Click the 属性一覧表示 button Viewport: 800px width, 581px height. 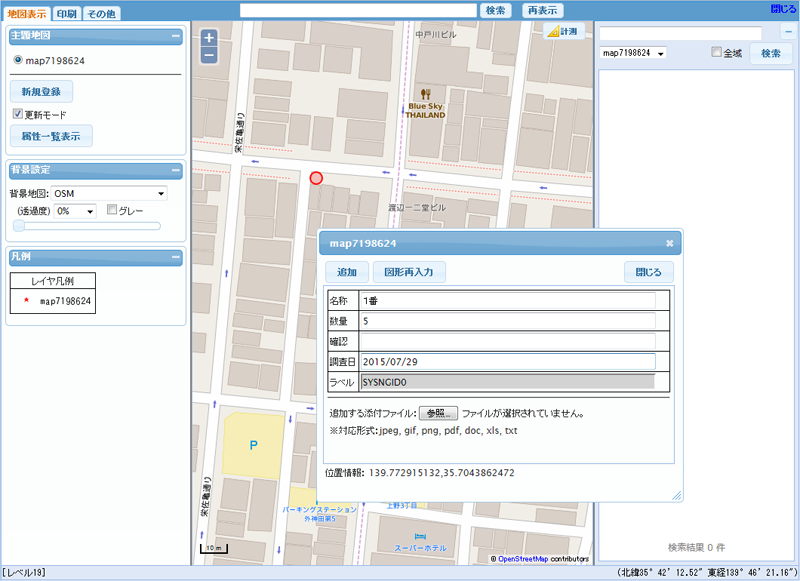[51, 136]
